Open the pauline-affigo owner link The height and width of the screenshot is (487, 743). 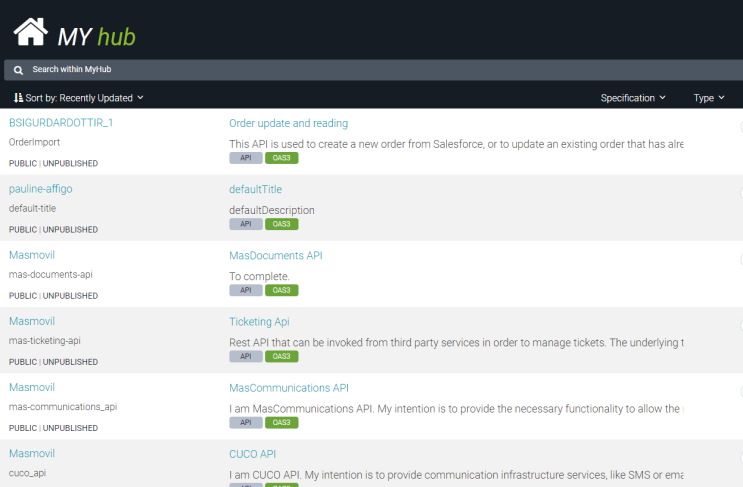(41, 189)
